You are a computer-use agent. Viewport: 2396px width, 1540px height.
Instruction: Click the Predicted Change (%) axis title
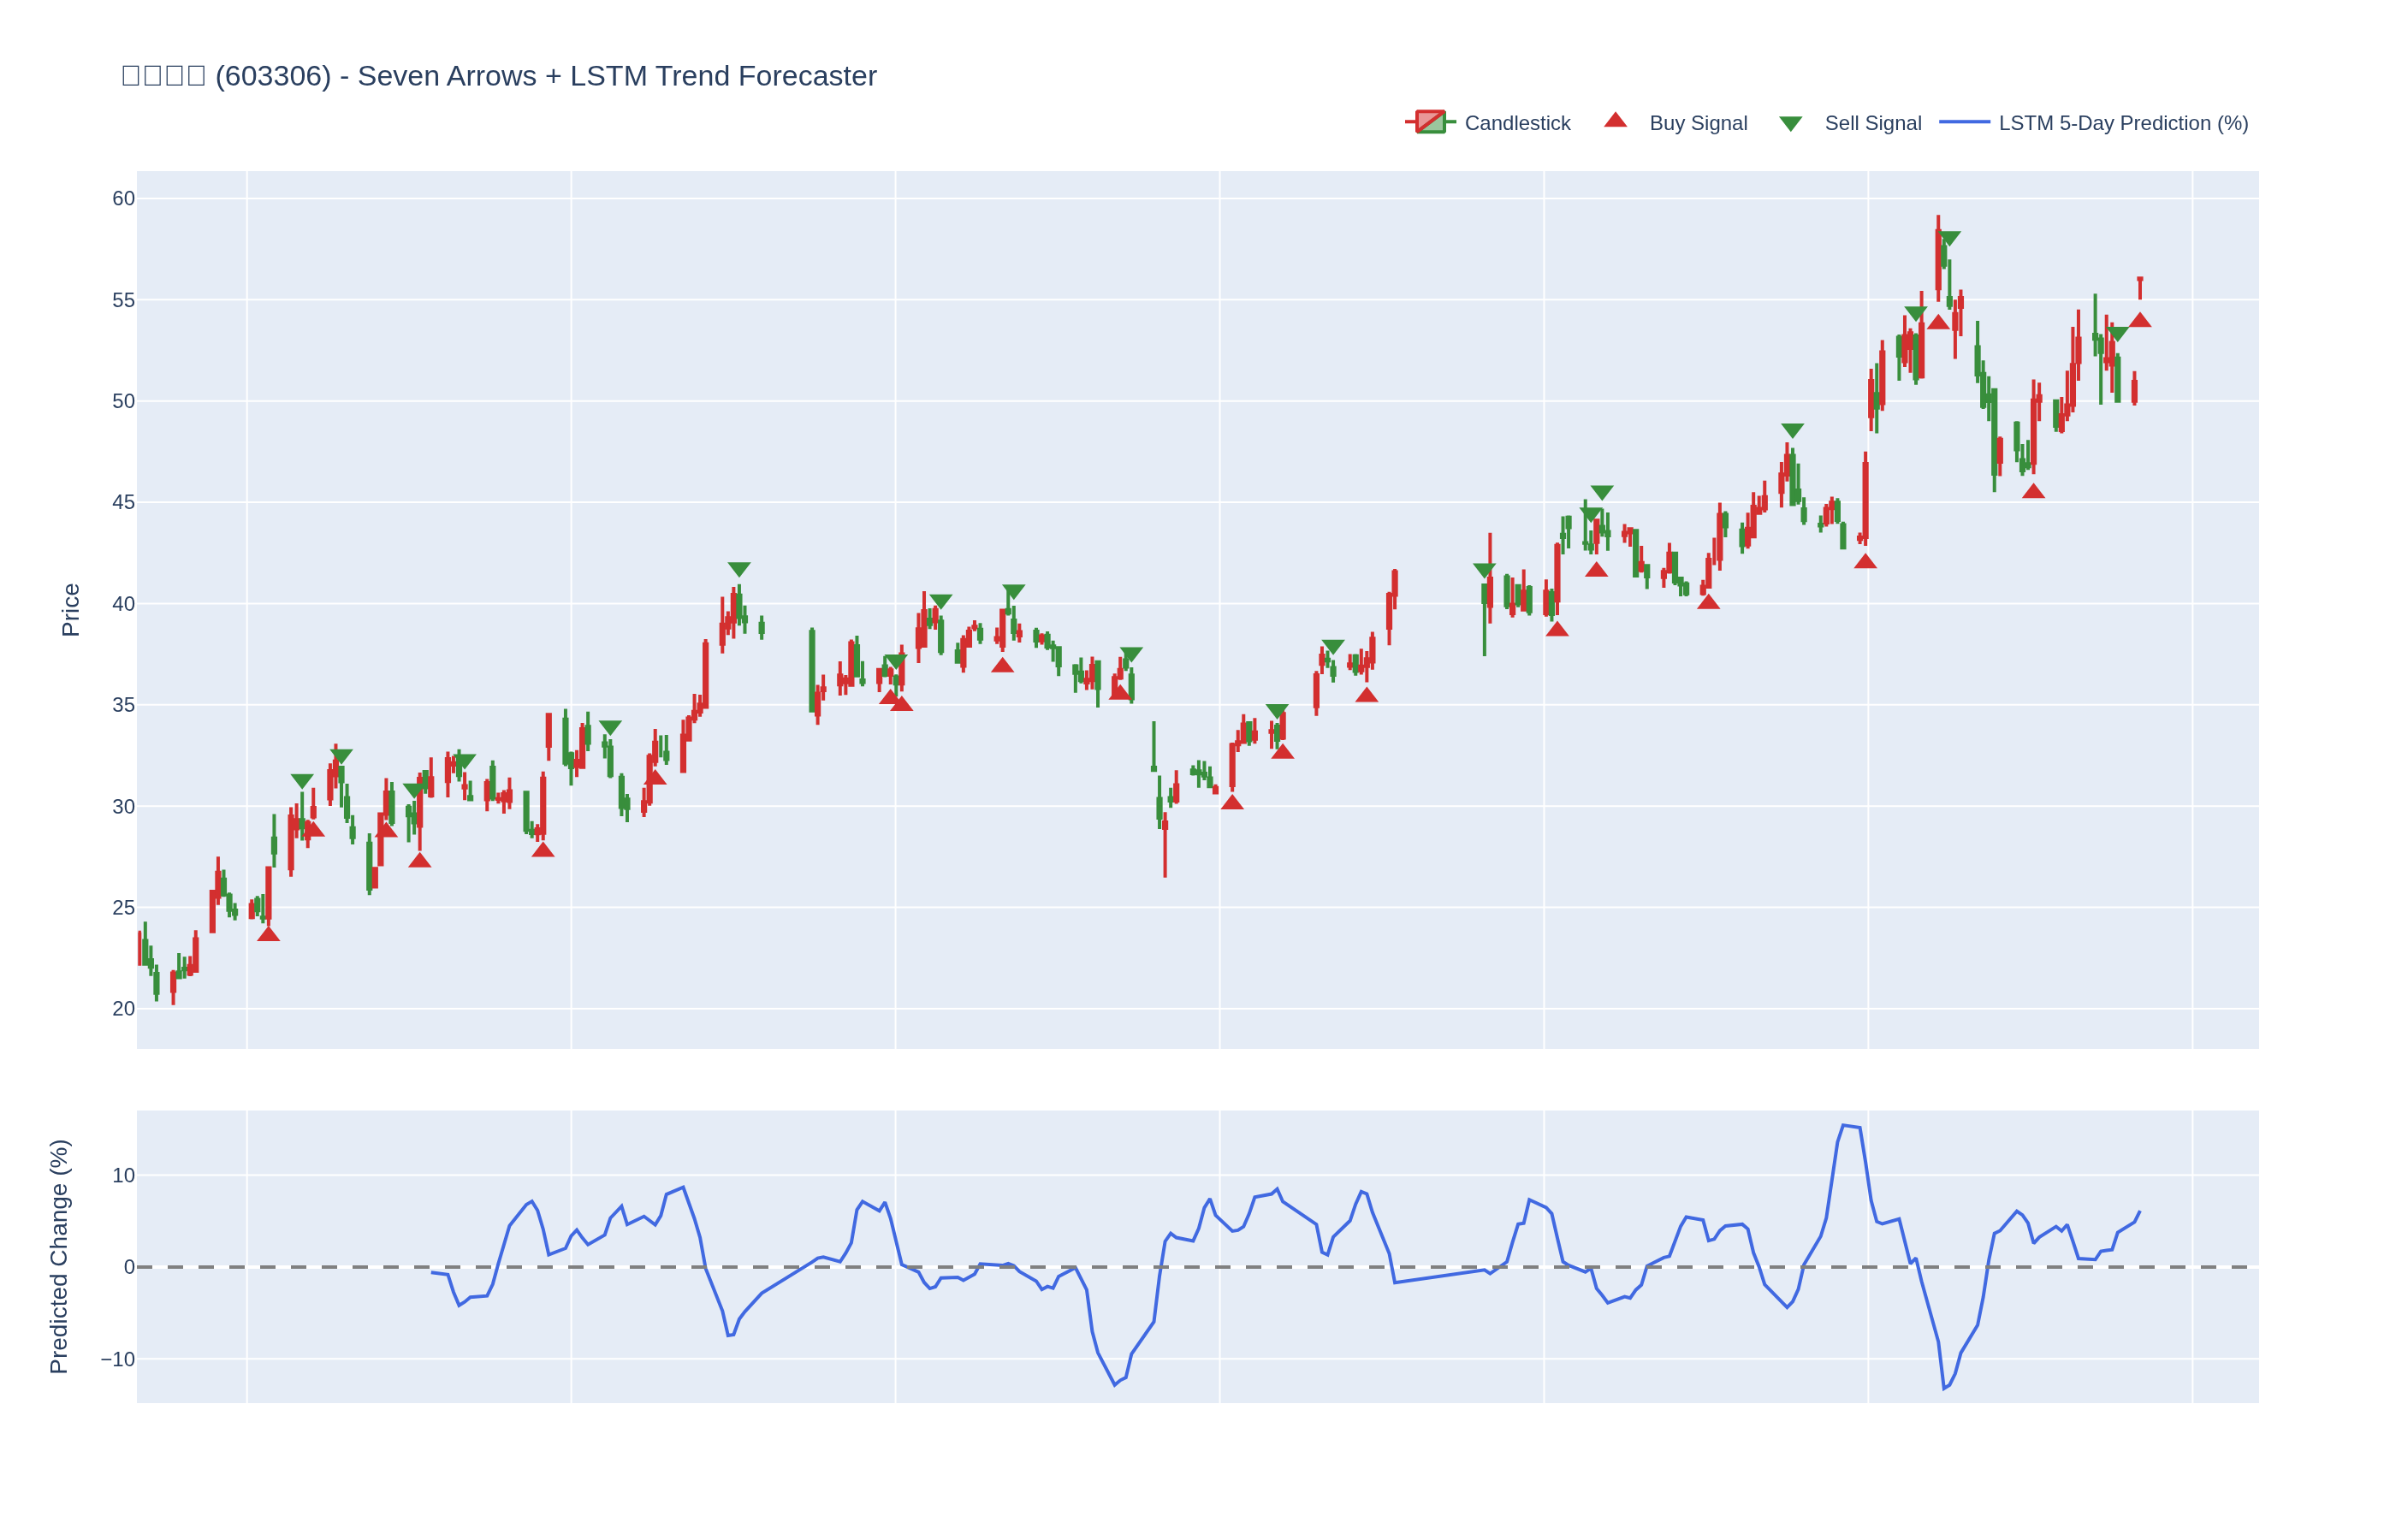click(59, 1256)
